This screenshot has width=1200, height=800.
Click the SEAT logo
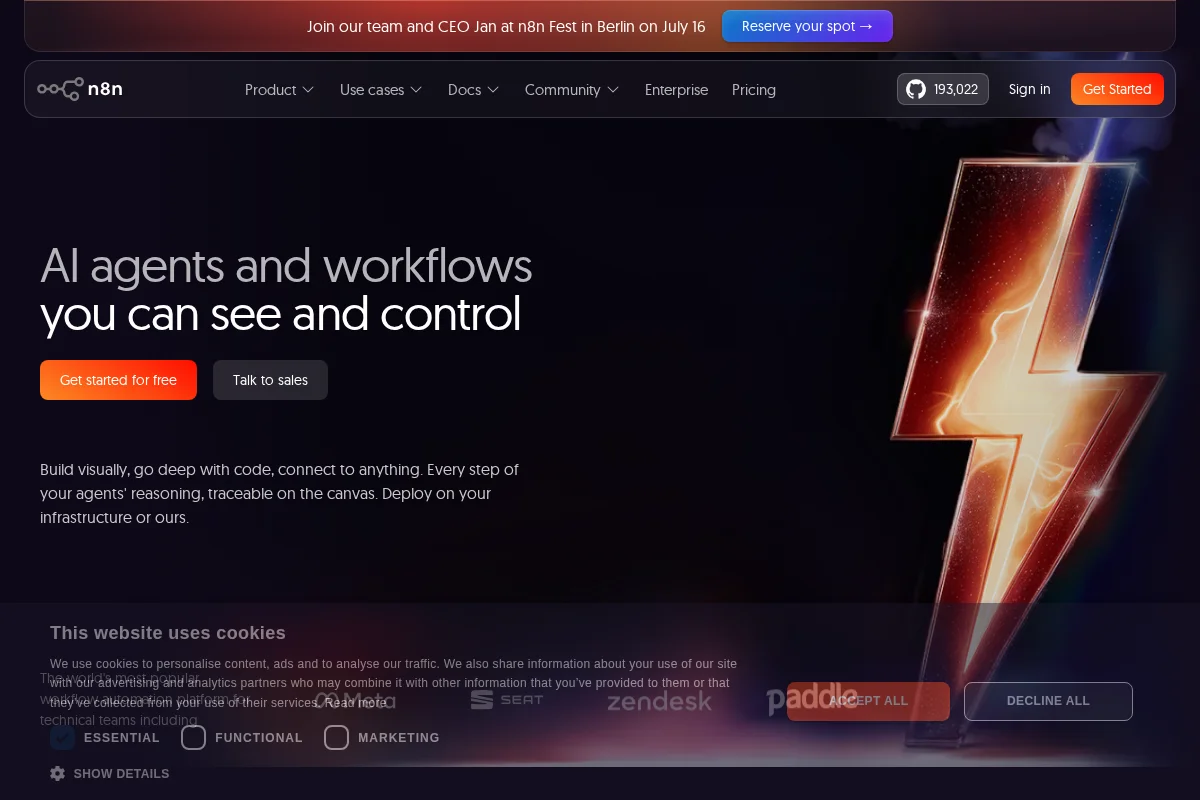(507, 700)
